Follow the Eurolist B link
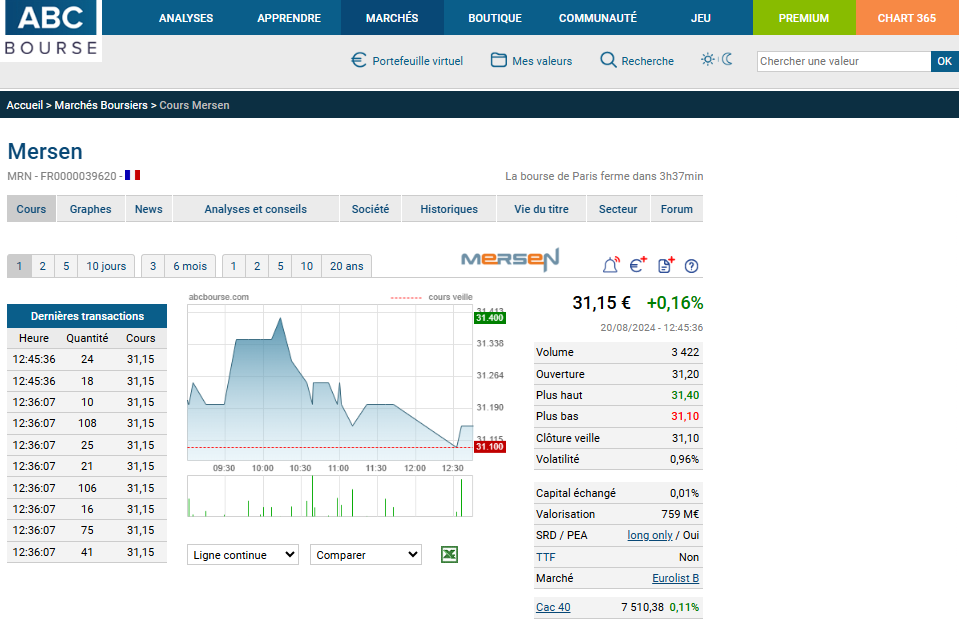 675,578
